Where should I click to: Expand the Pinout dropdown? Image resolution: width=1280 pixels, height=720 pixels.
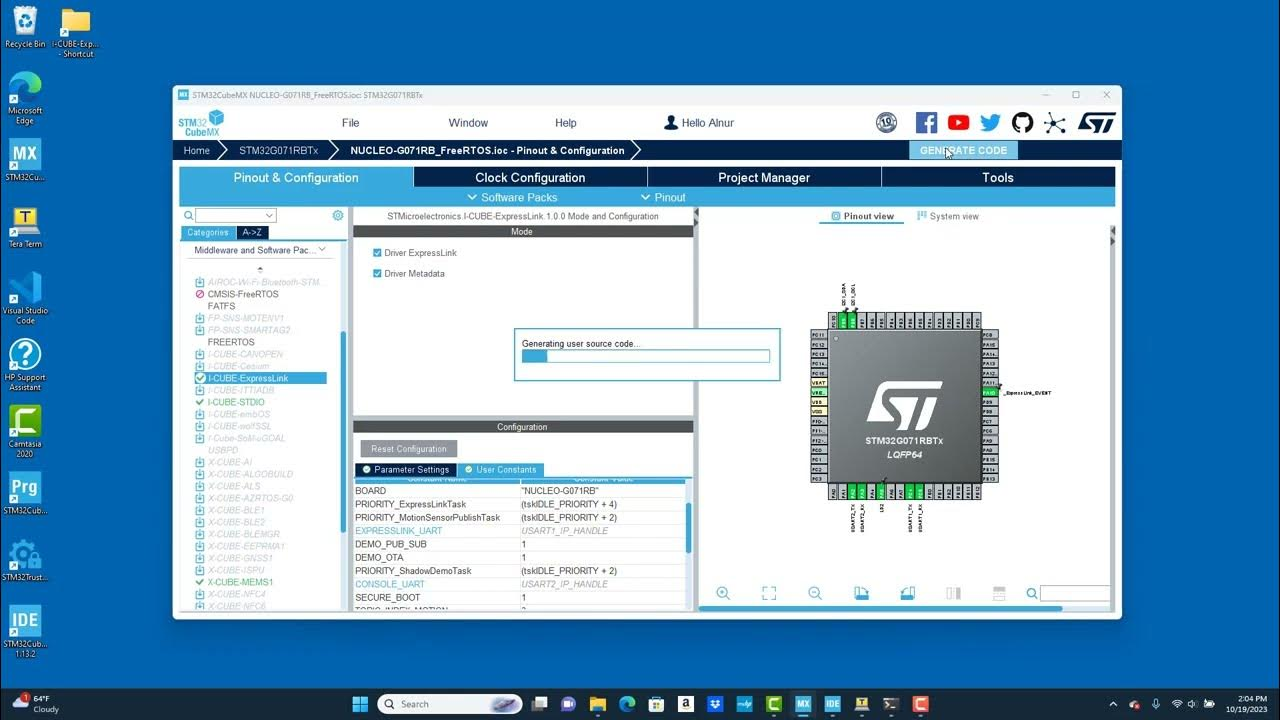click(x=664, y=197)
